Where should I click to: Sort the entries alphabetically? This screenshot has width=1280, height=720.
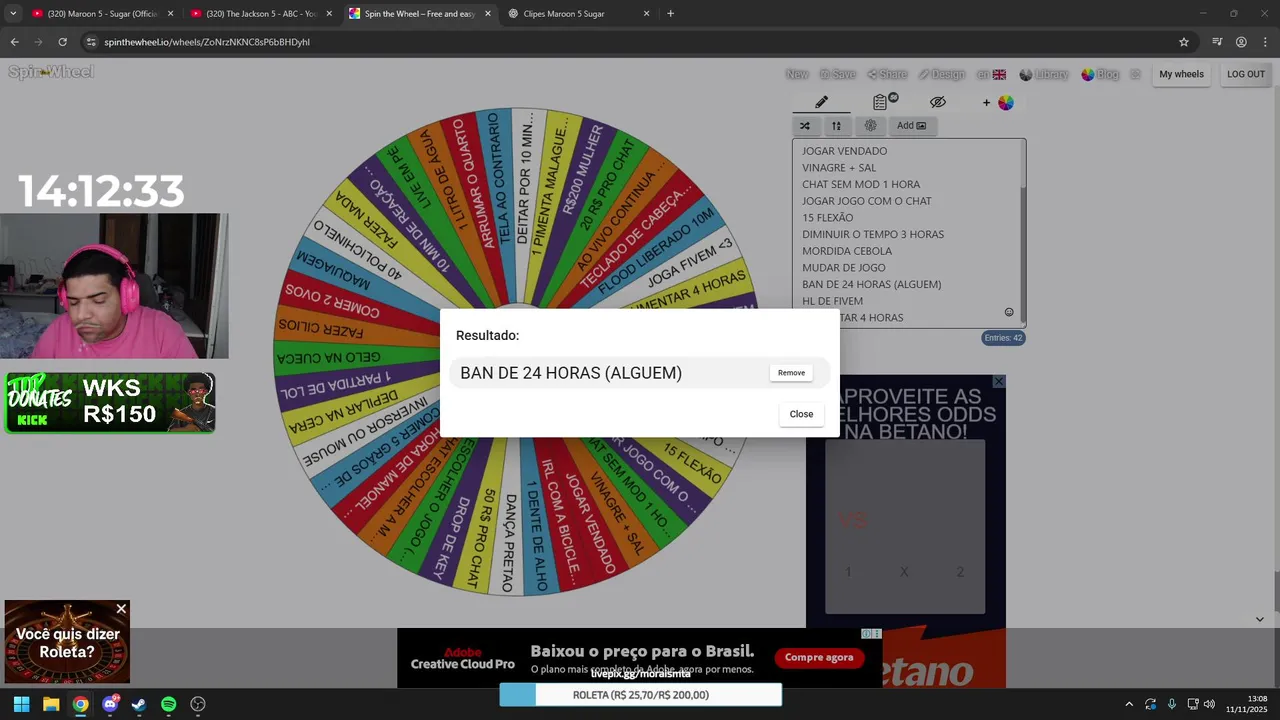pyautogui.click(x=836, y=126)
